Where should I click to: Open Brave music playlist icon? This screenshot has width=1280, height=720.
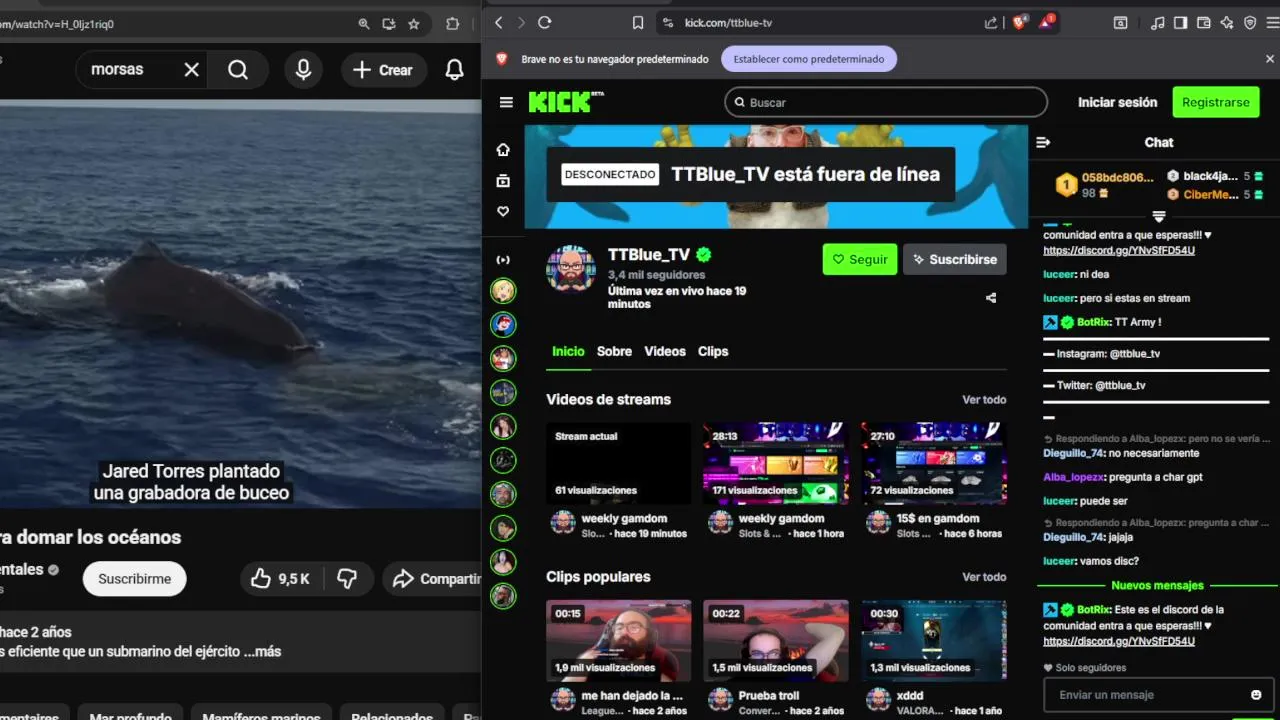1158,22
